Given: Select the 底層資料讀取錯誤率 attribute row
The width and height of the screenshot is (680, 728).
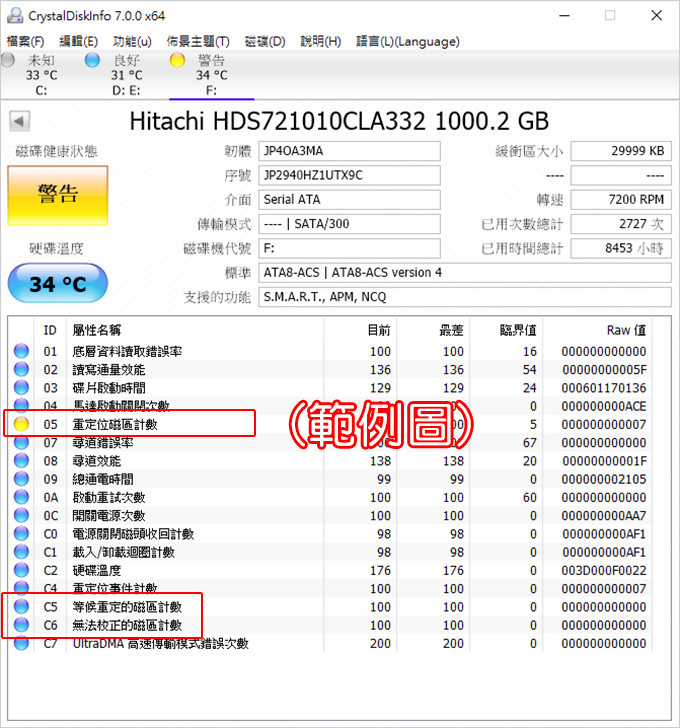Looking at the screenshot, I should coord(330,351).
